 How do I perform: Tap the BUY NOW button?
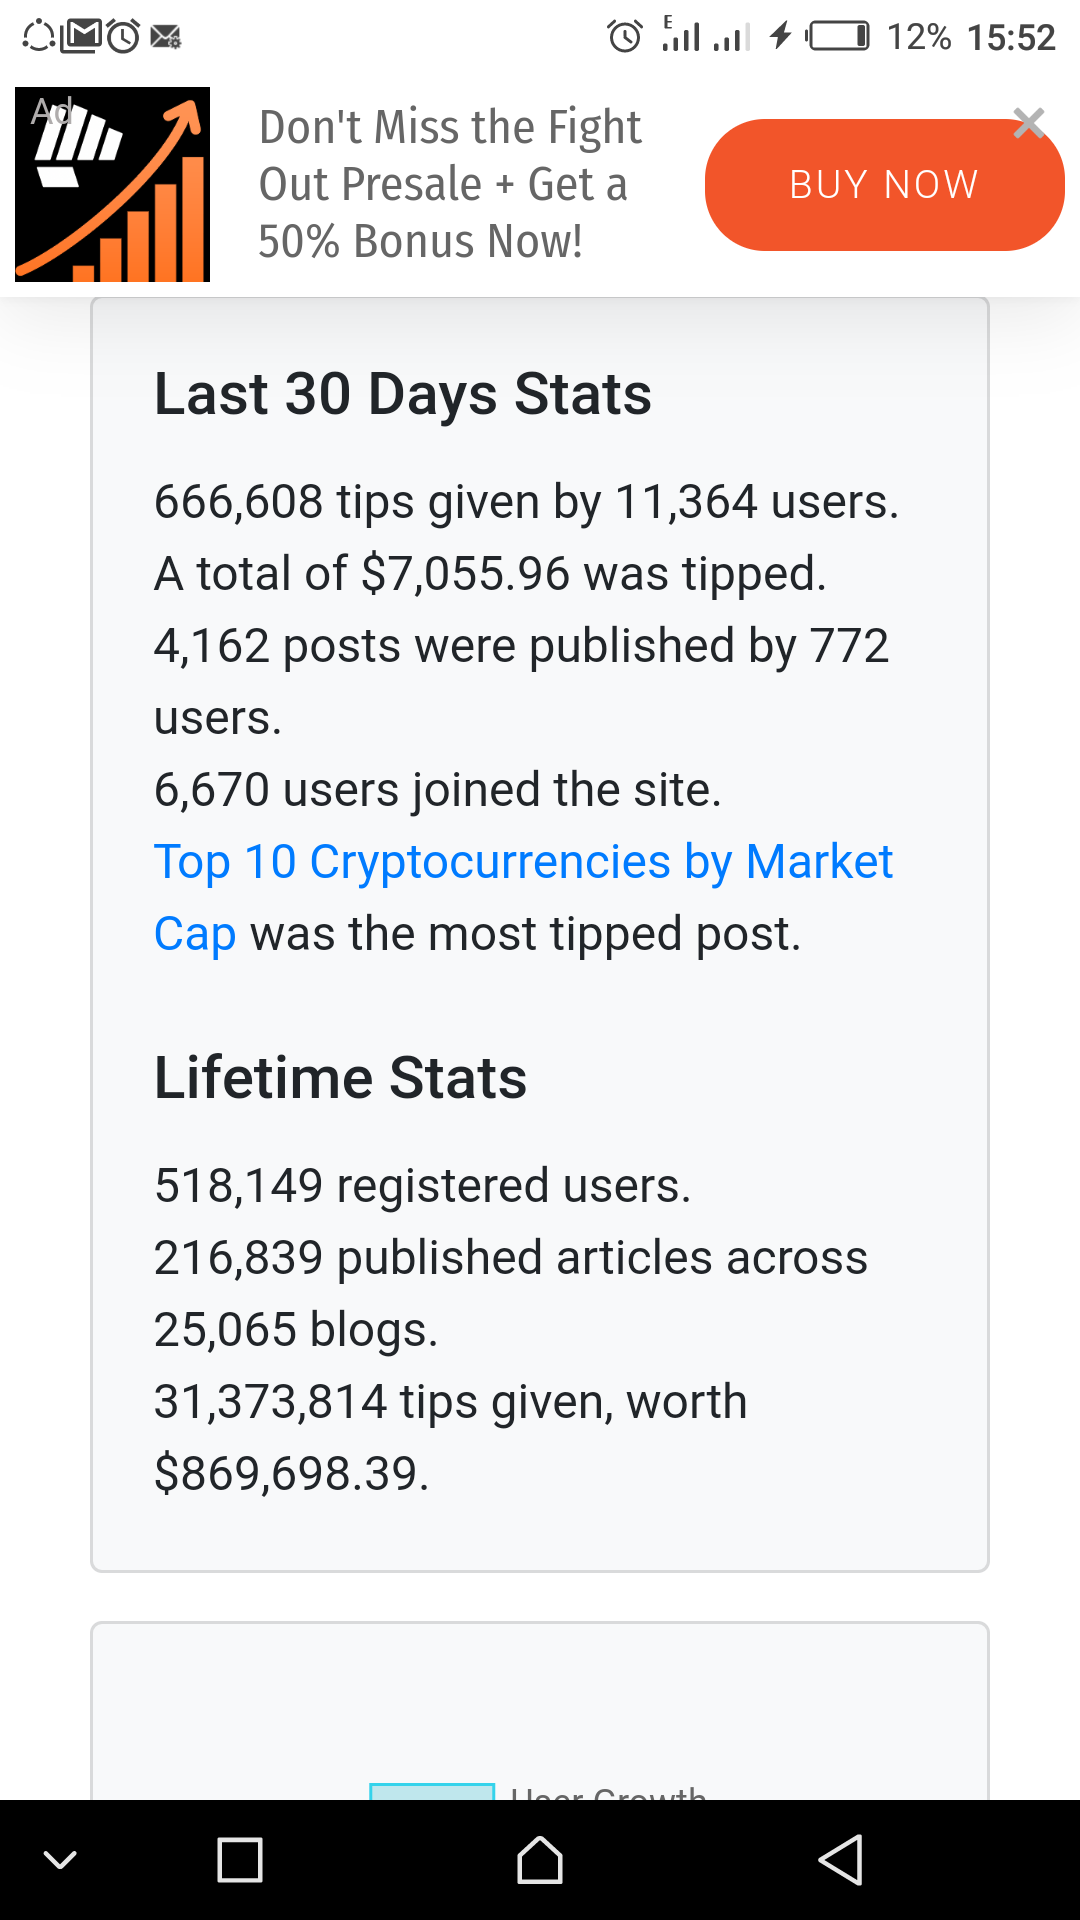[884, 183]
